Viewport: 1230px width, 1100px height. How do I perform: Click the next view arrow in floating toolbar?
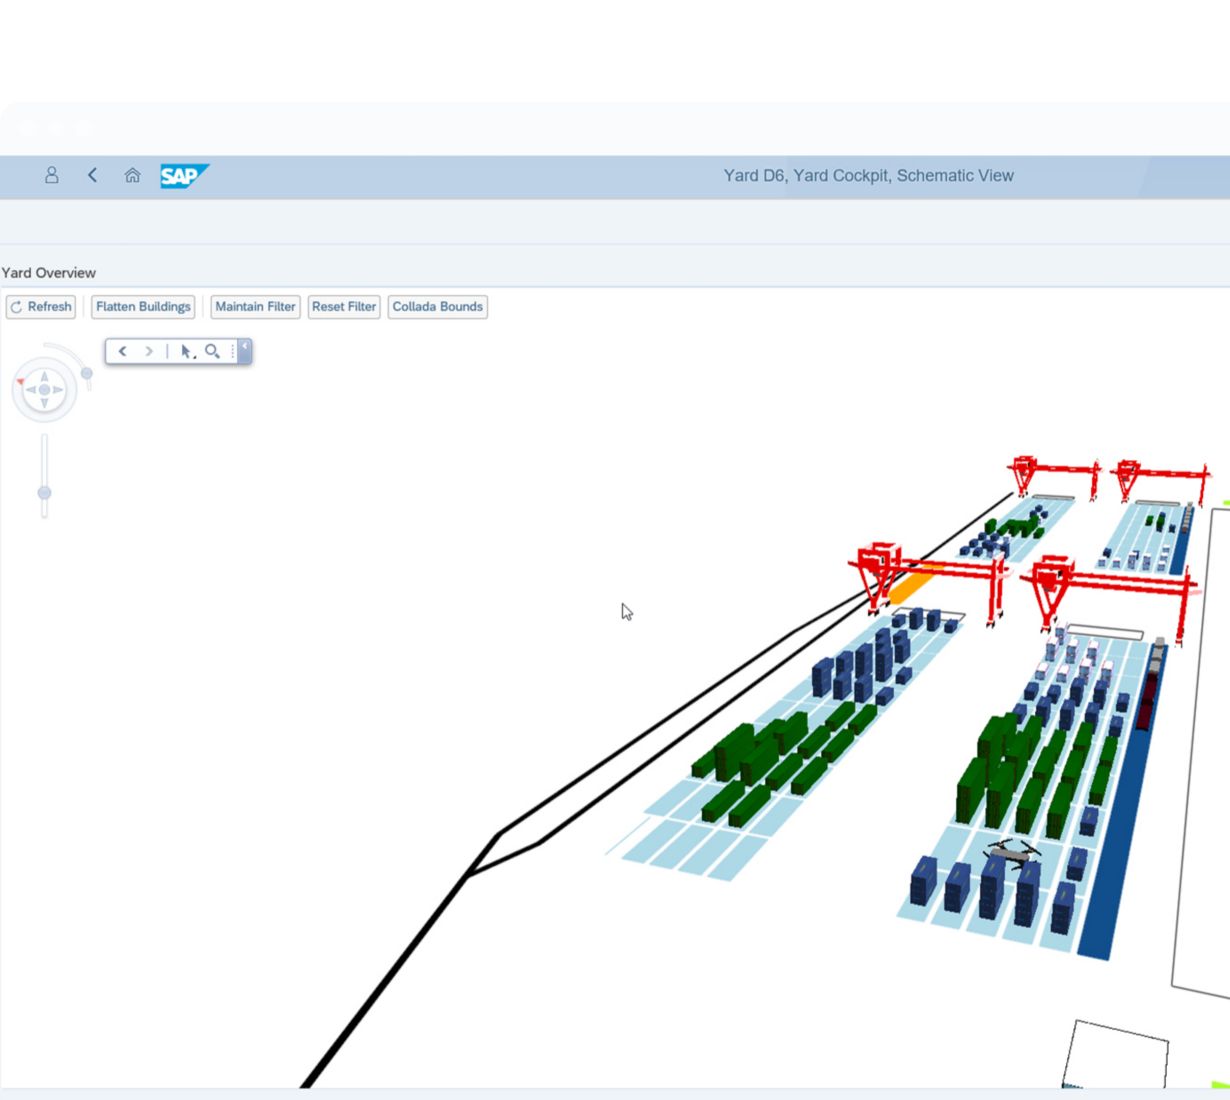point(149,351)
